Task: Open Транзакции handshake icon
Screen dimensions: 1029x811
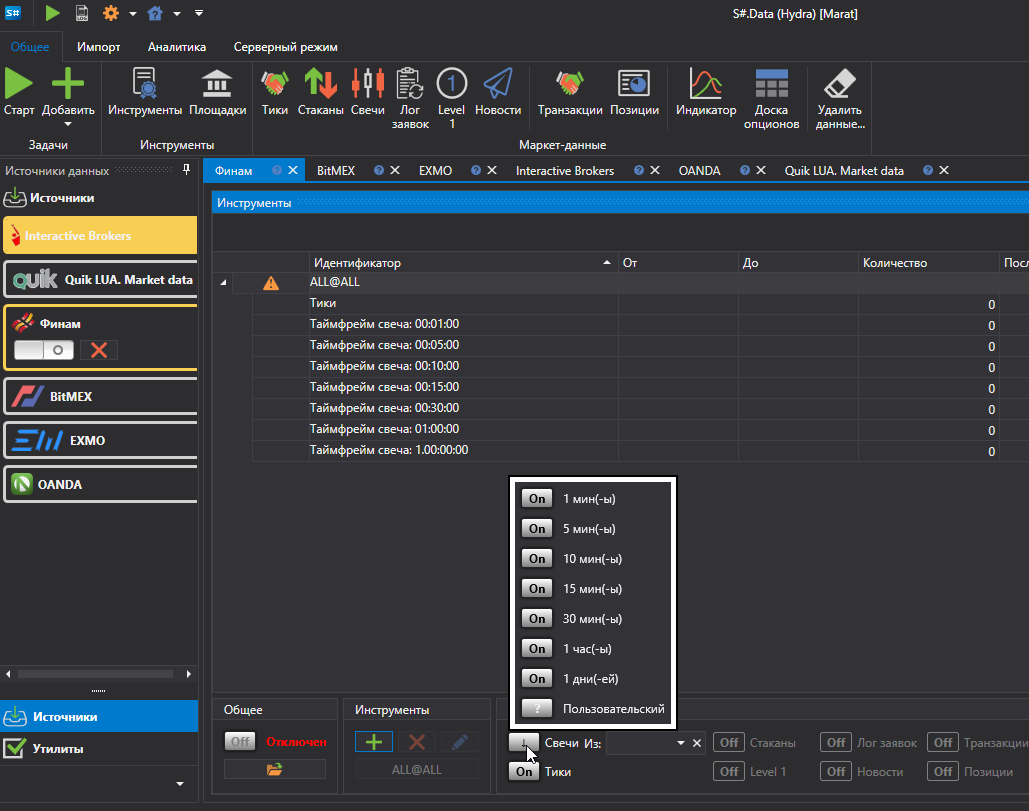Action: [570, 84]
